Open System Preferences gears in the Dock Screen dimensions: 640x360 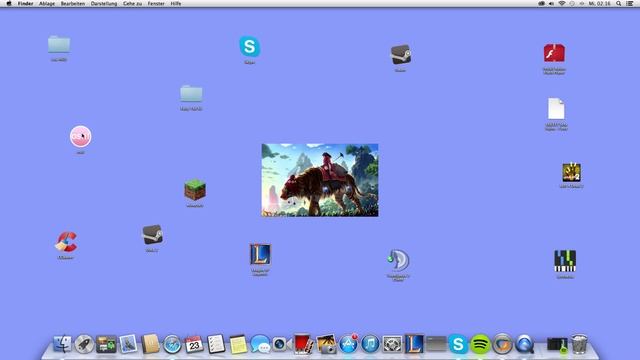[x=392, y=344]
